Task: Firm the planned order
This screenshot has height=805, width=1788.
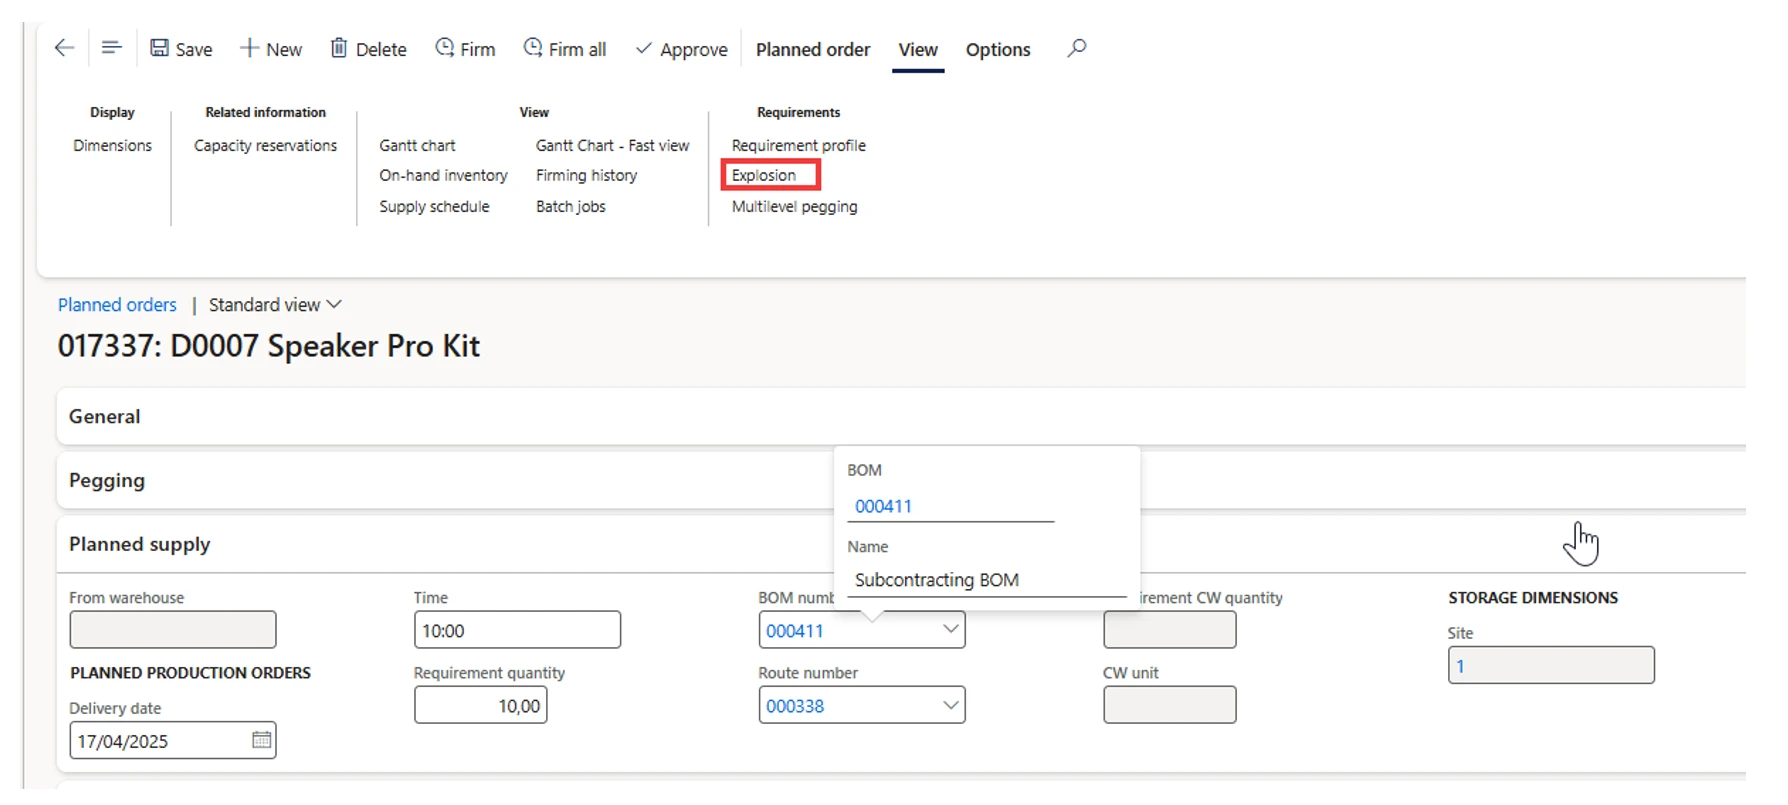Action: click(465, 49)
